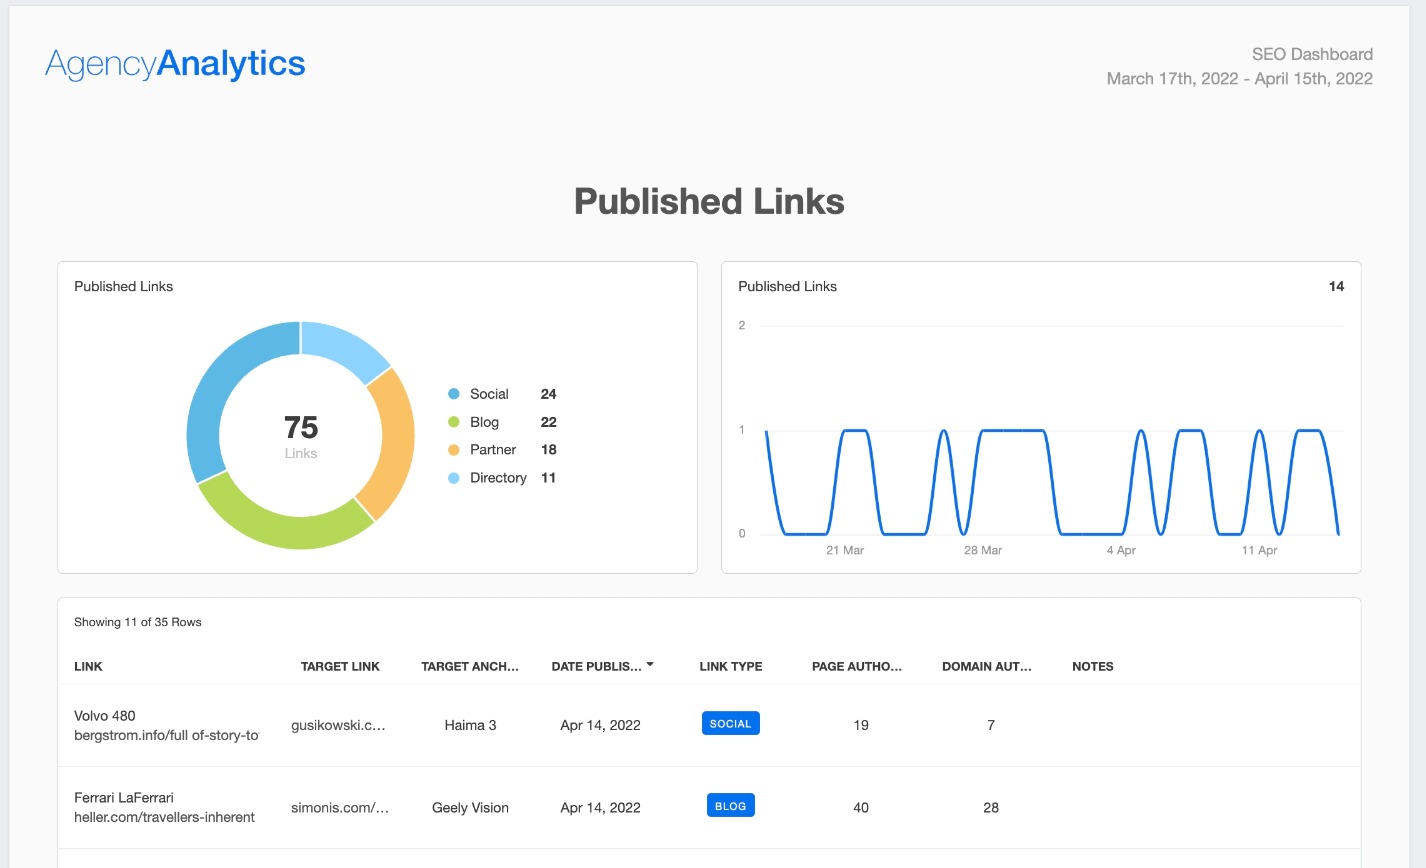This screenshot has height=868, width=1426.
Task: Click the 11 Apr axis label
Action: [x=1259, y=551]
